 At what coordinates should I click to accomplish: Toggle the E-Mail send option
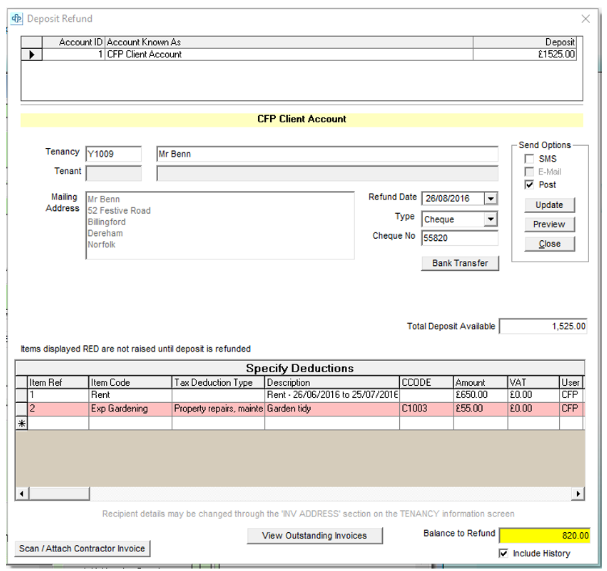coord(529,171)
